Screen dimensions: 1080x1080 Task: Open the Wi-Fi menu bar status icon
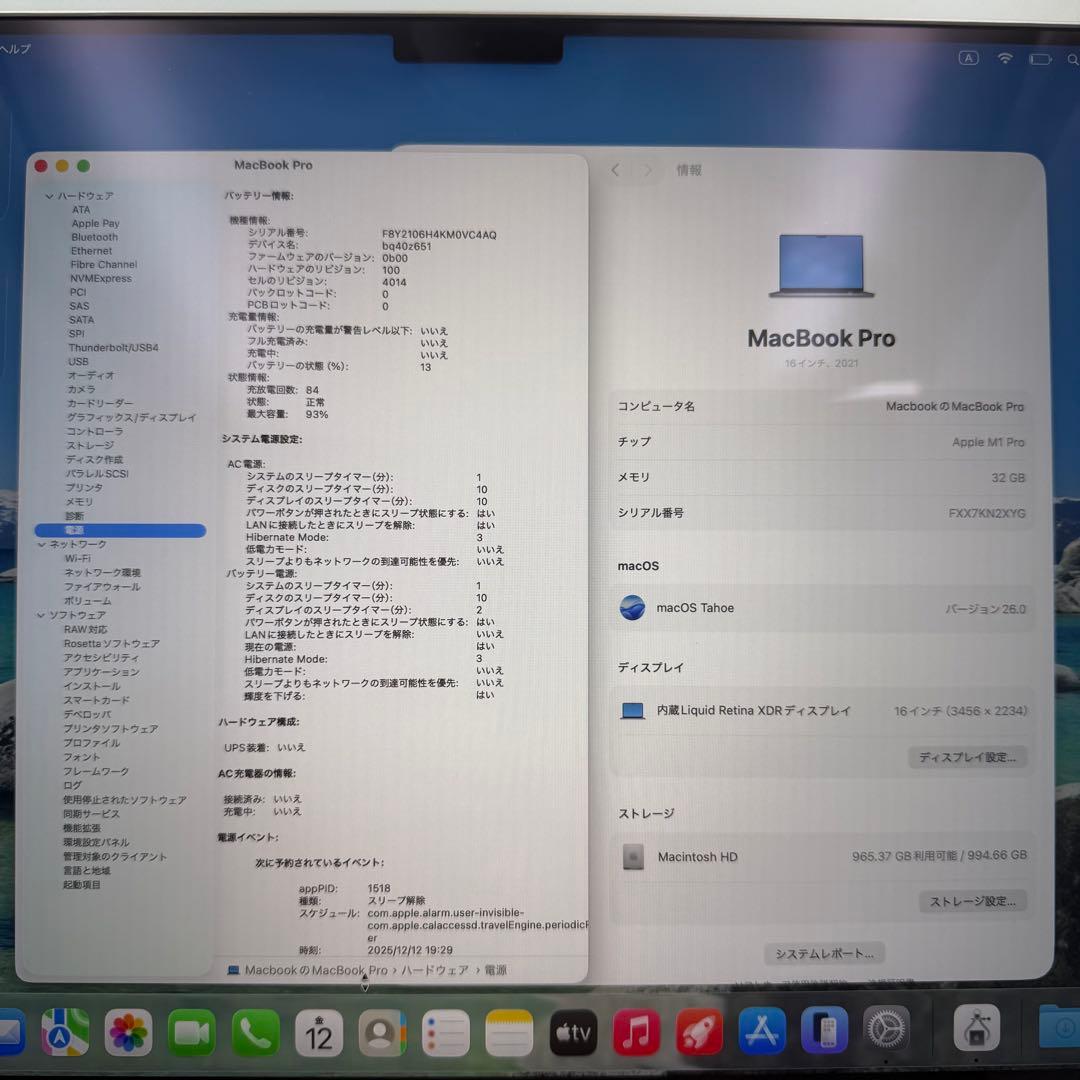point(1004,58)
